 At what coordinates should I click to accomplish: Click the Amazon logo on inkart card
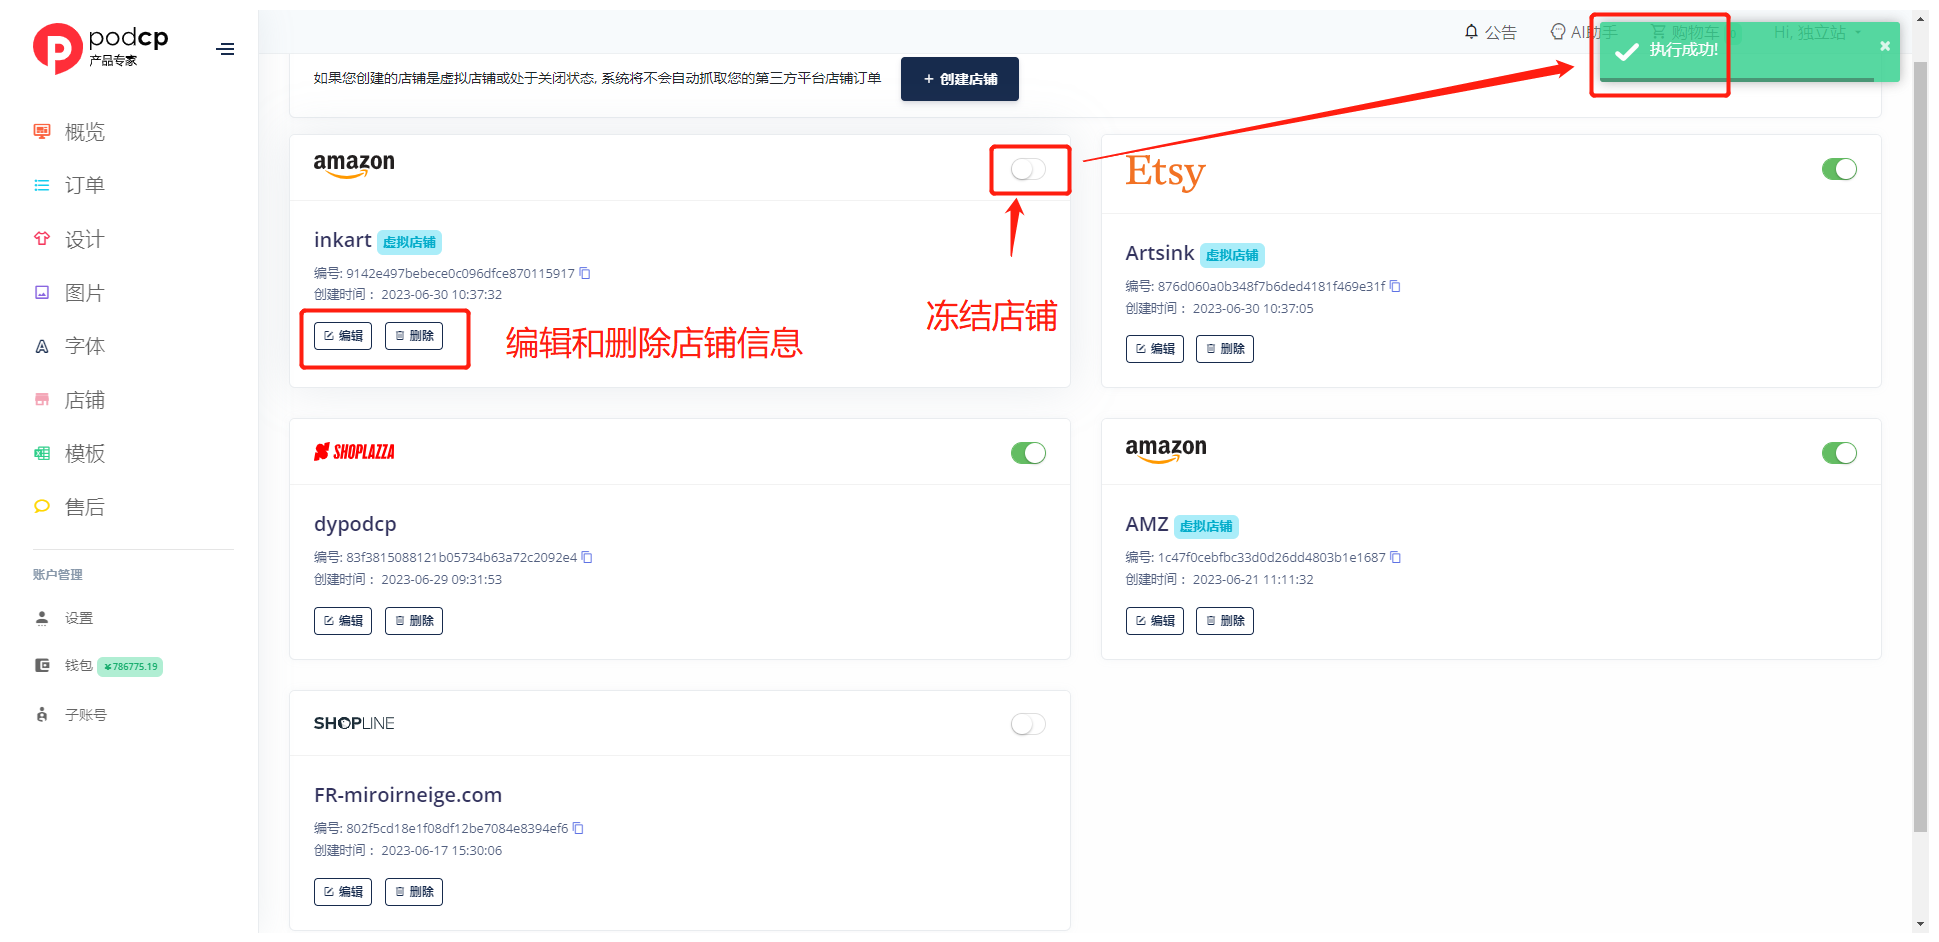354,164
